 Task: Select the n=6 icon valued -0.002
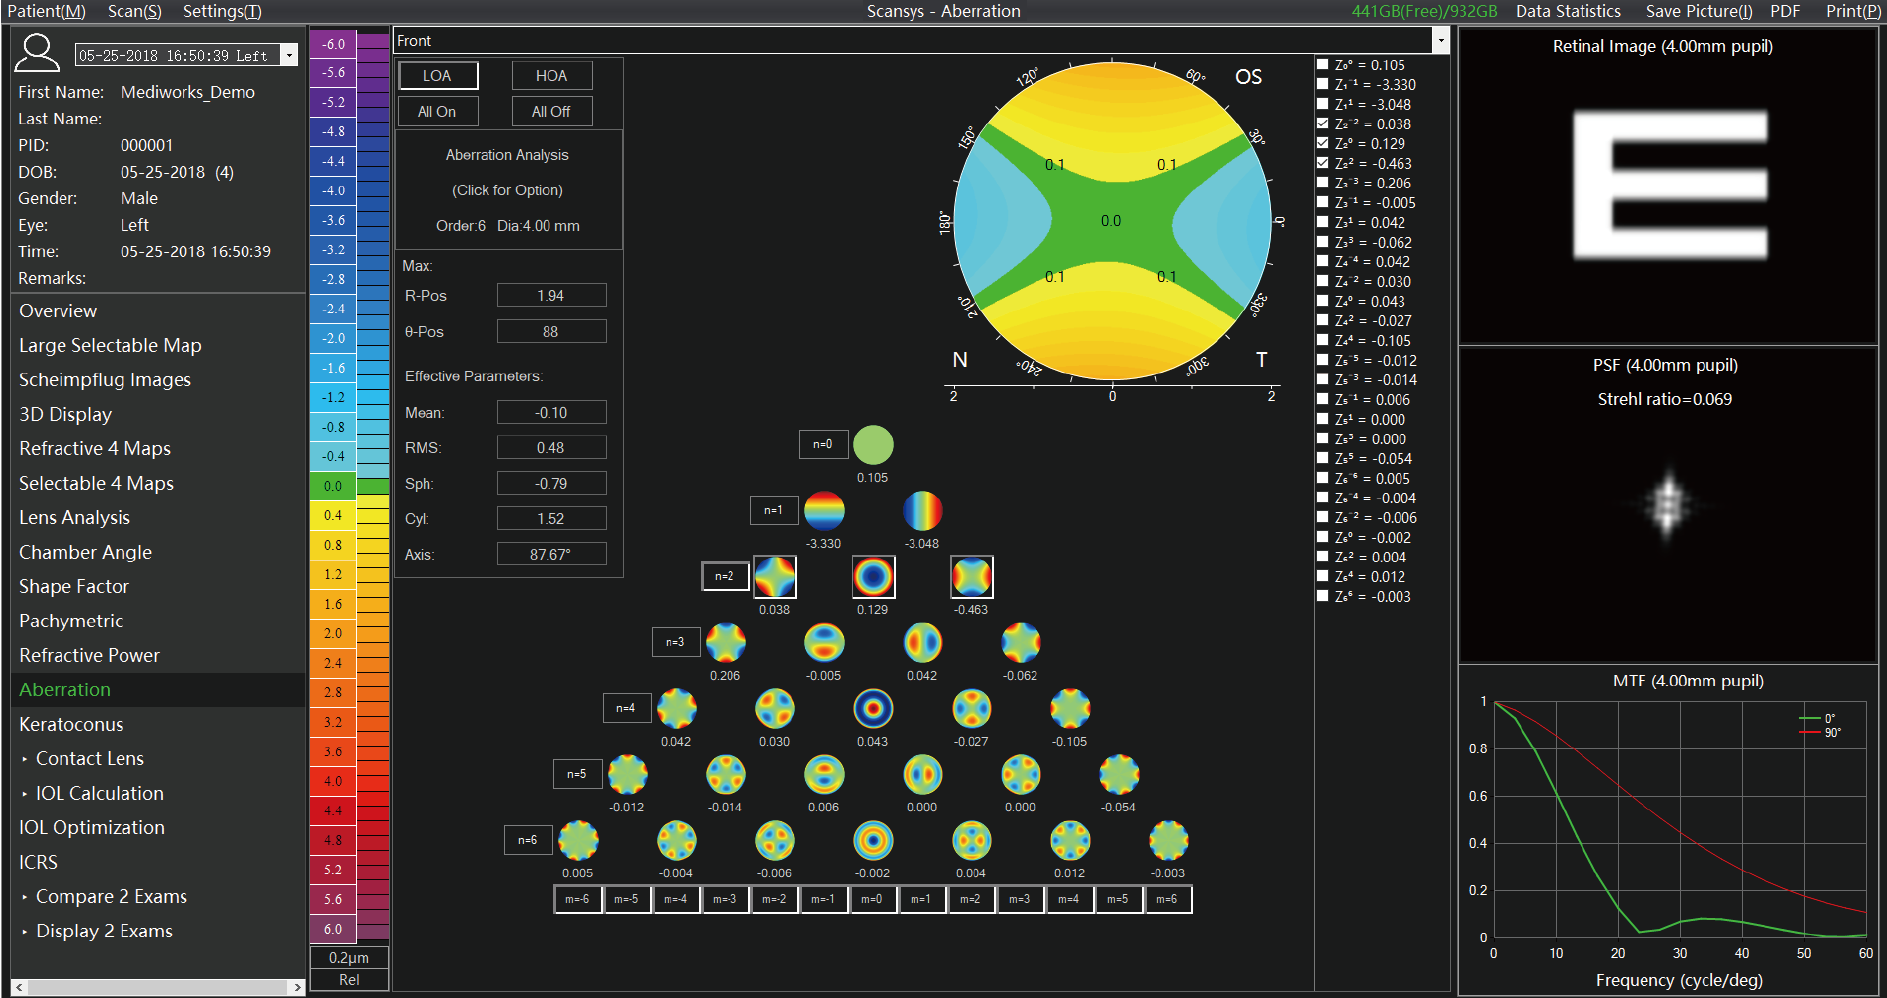[x=873, y=841]
